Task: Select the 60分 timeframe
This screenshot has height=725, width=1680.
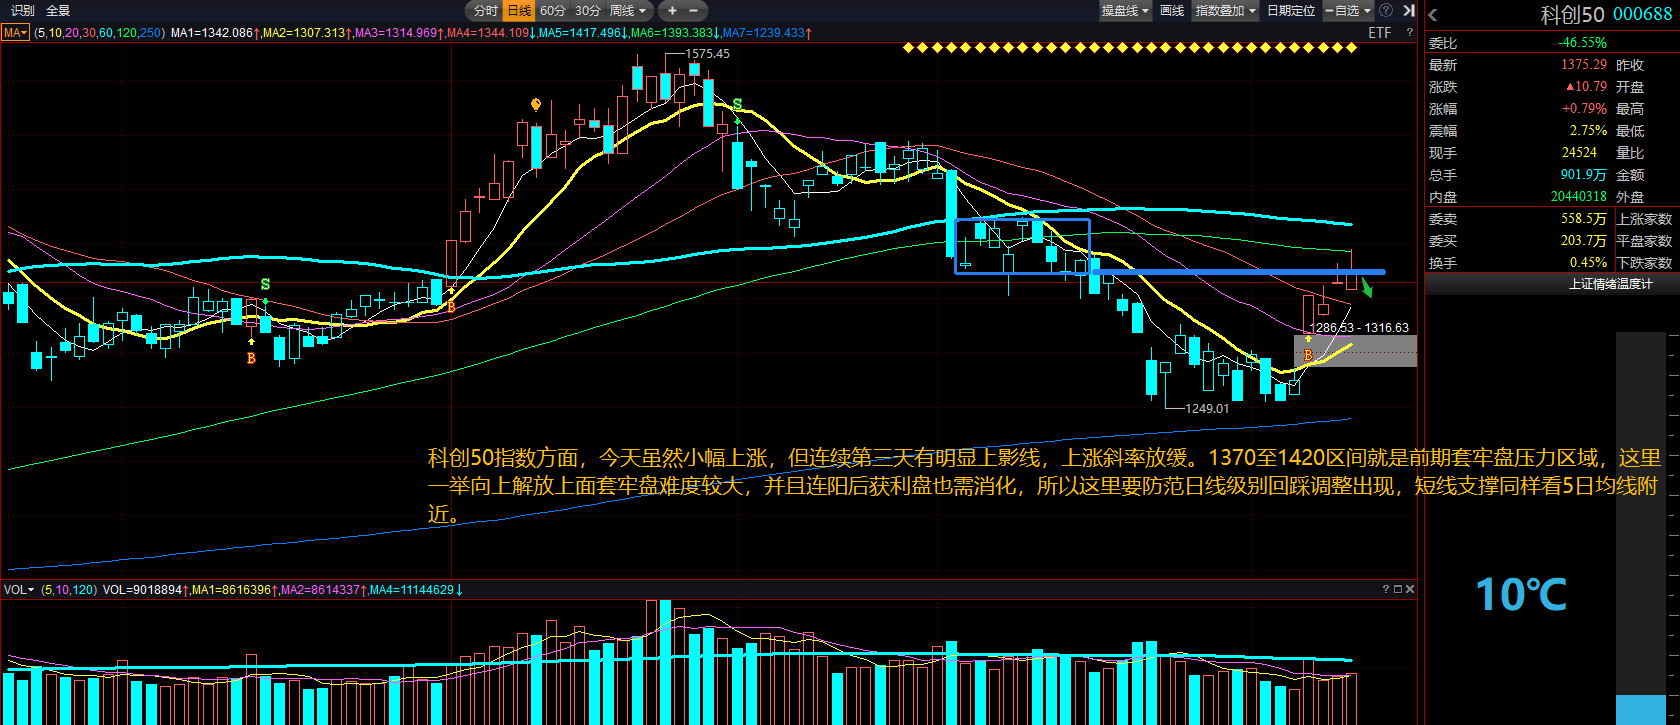Action: pyautogui.click(x=553, y=11)
